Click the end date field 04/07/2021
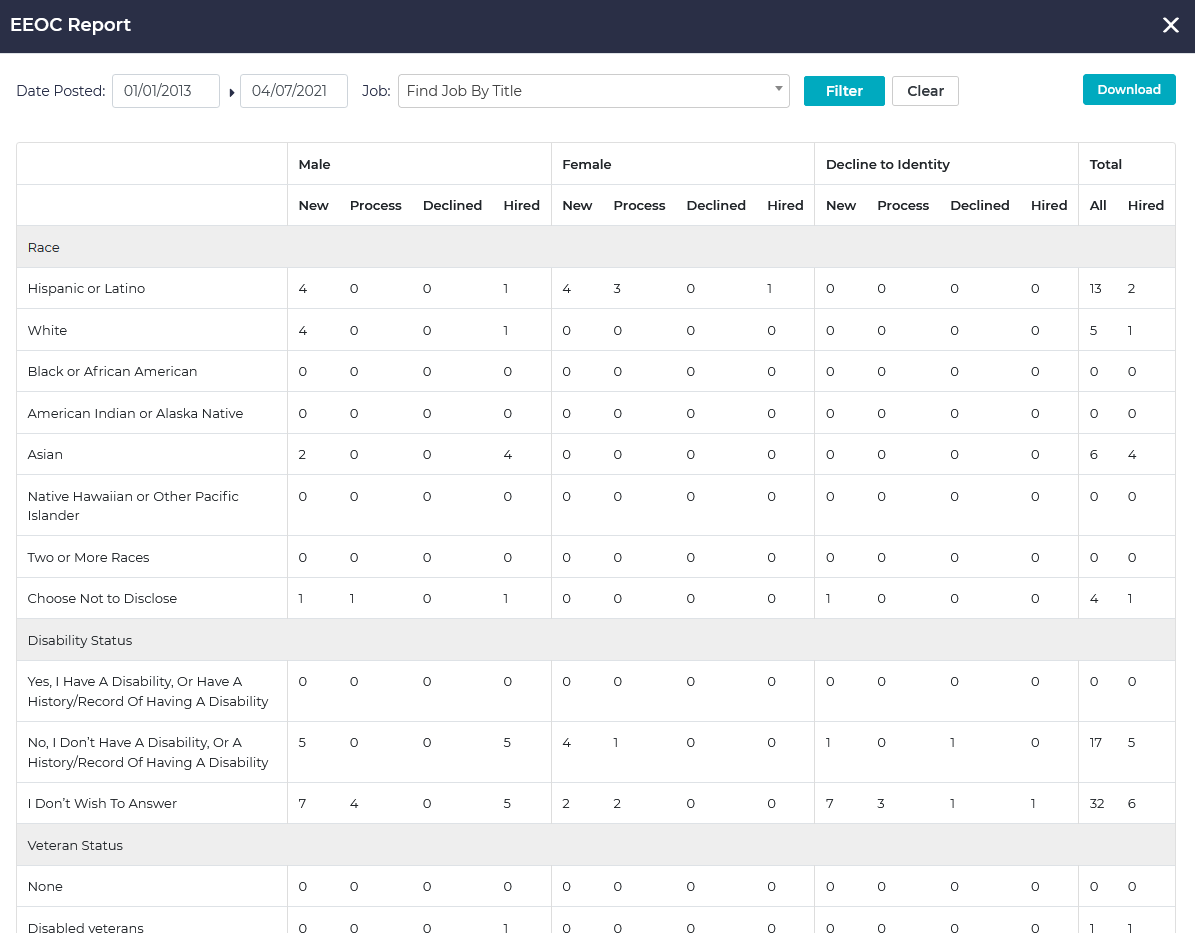Viewport: 1195px width, 933px height. (294, 91)
